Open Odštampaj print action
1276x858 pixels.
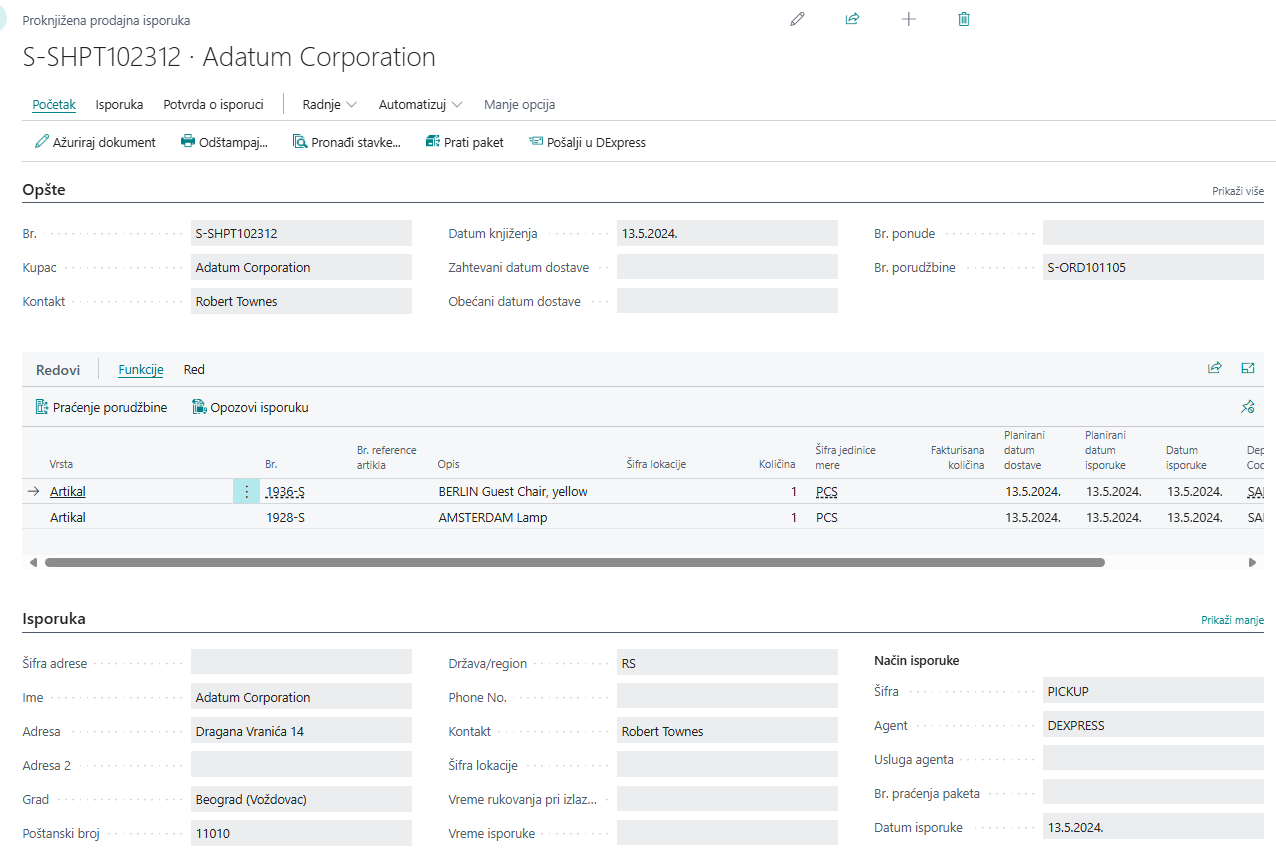(224, 142)
